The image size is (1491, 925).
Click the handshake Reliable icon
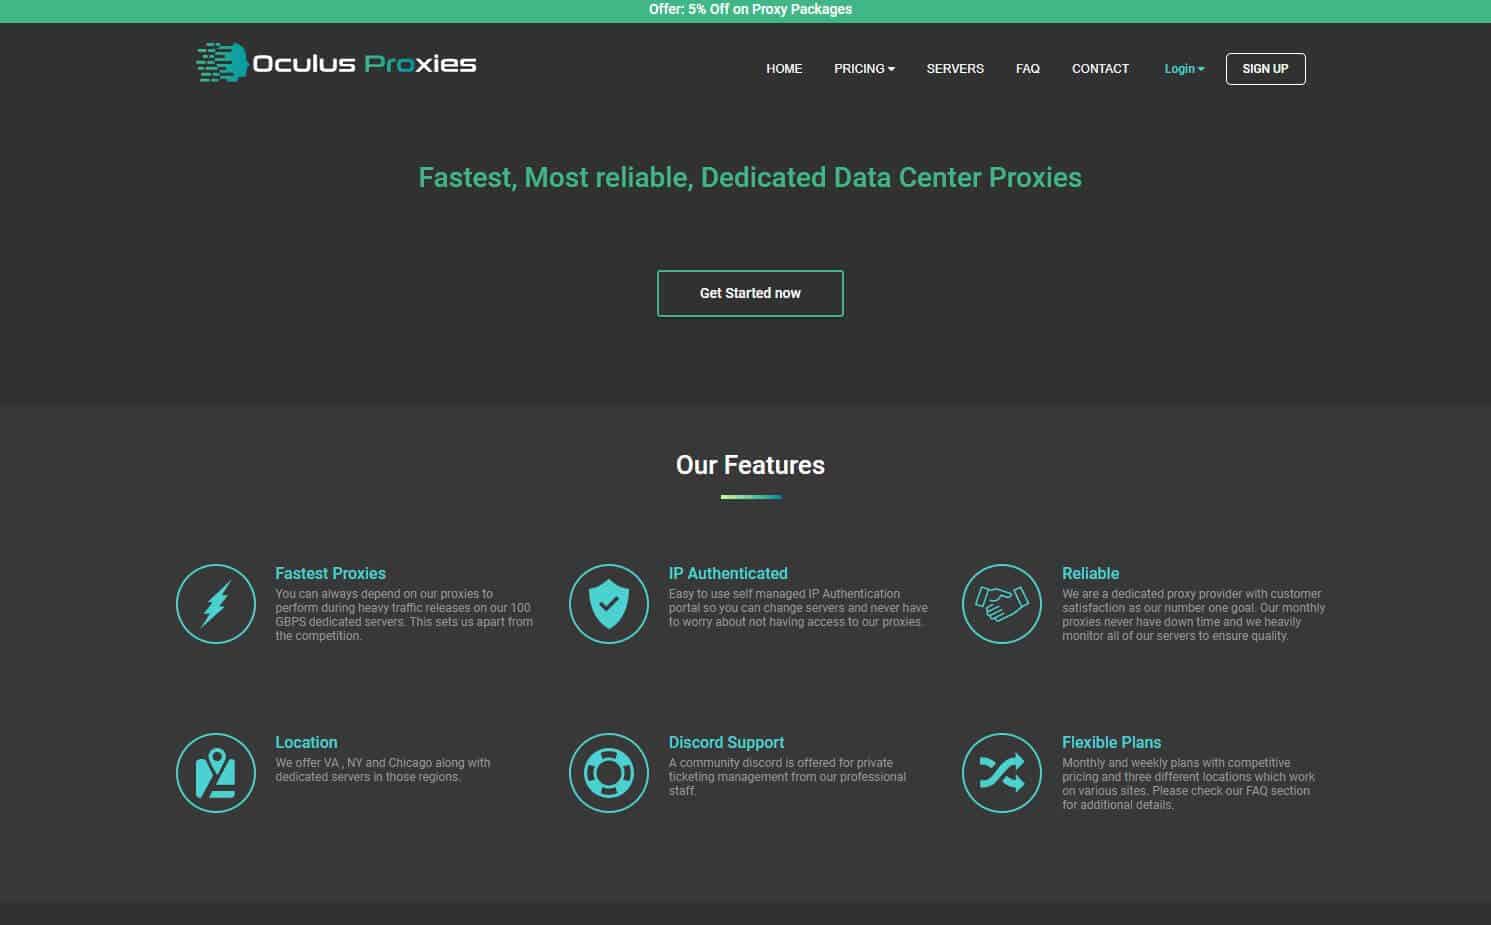1002,604
